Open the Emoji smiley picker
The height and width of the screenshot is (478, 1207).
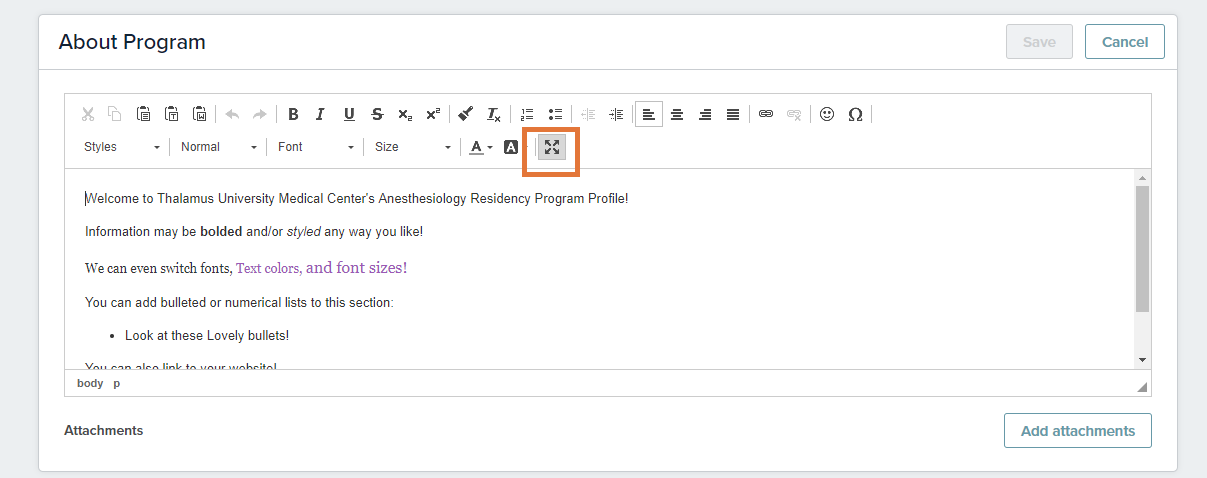coord(827,114)
